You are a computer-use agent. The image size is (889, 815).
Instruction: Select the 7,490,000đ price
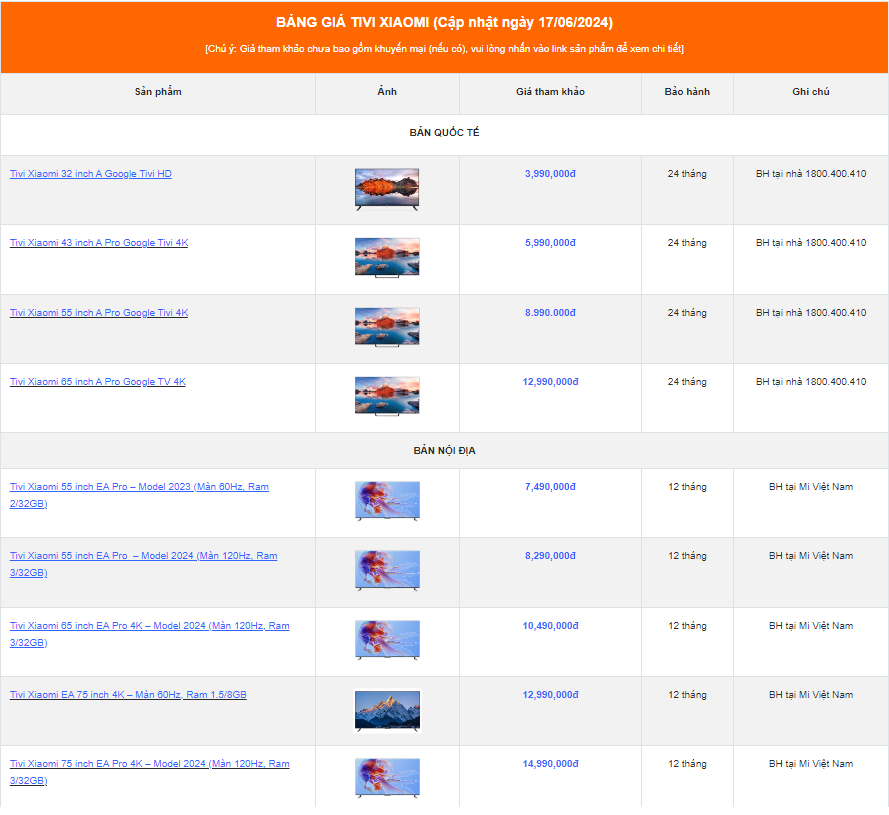coord(550,487)
